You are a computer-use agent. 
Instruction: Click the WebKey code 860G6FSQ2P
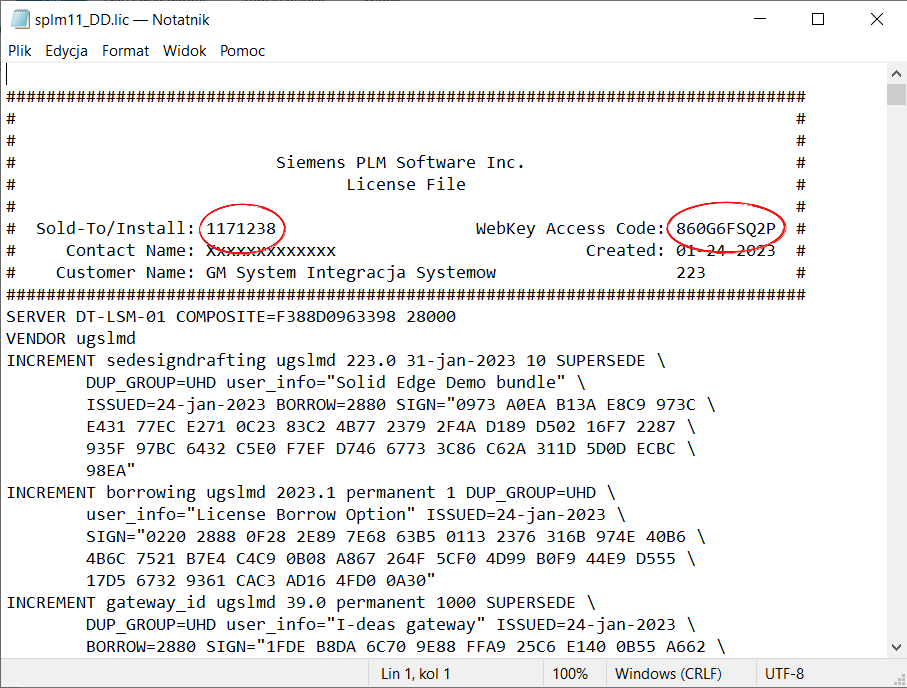coord(725,229)
